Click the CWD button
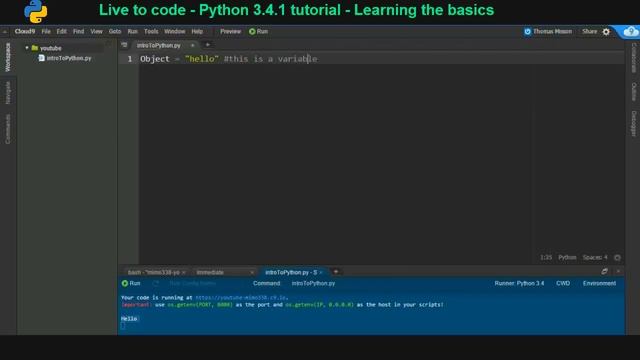 (x=563, y=283)
